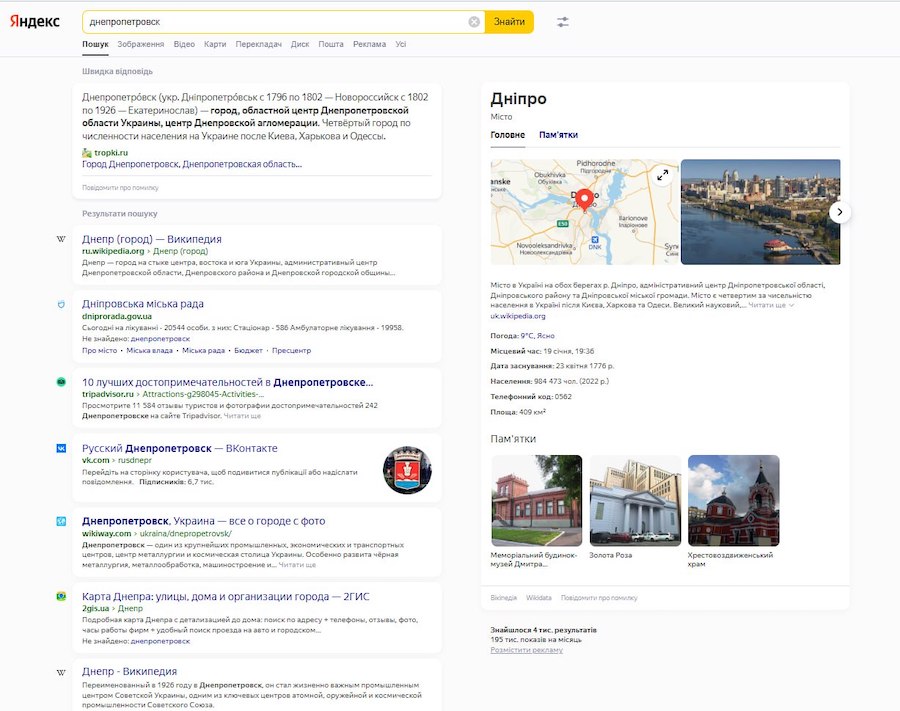The height and width of the screenshot is (711, 900).
Task: Select the Карти search tab
Action: [x=215, y=44]
